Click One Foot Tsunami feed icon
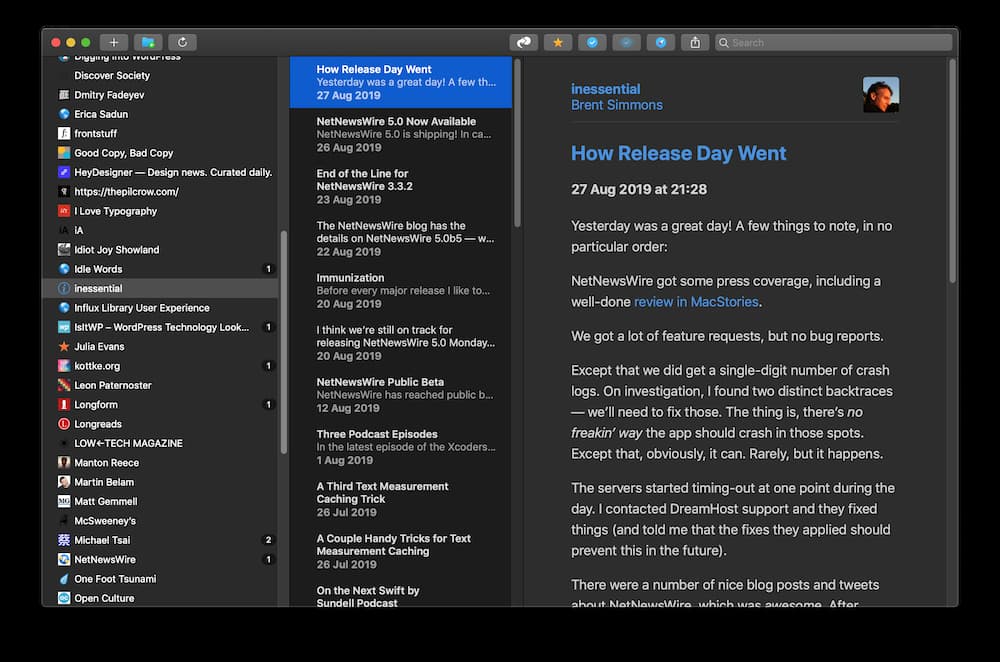Image resolution: width=1000 pixels, height=662 pixels. [64, 578]
